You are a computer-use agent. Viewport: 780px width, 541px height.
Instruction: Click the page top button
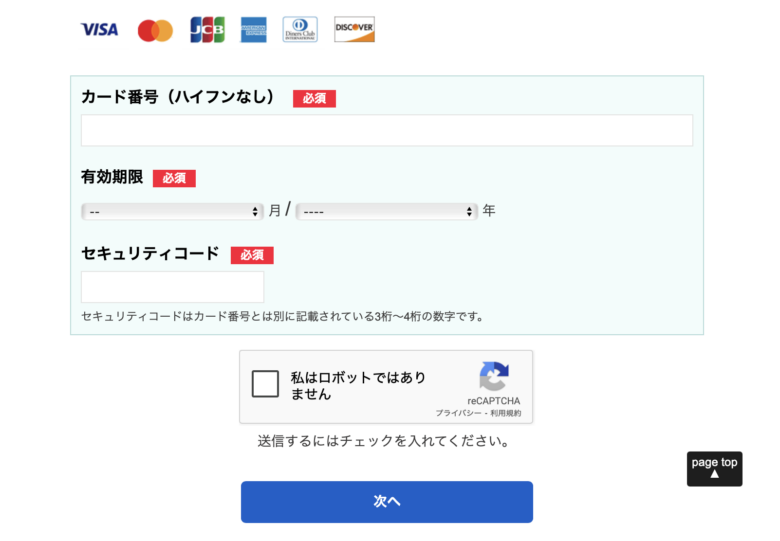[714, 469]
